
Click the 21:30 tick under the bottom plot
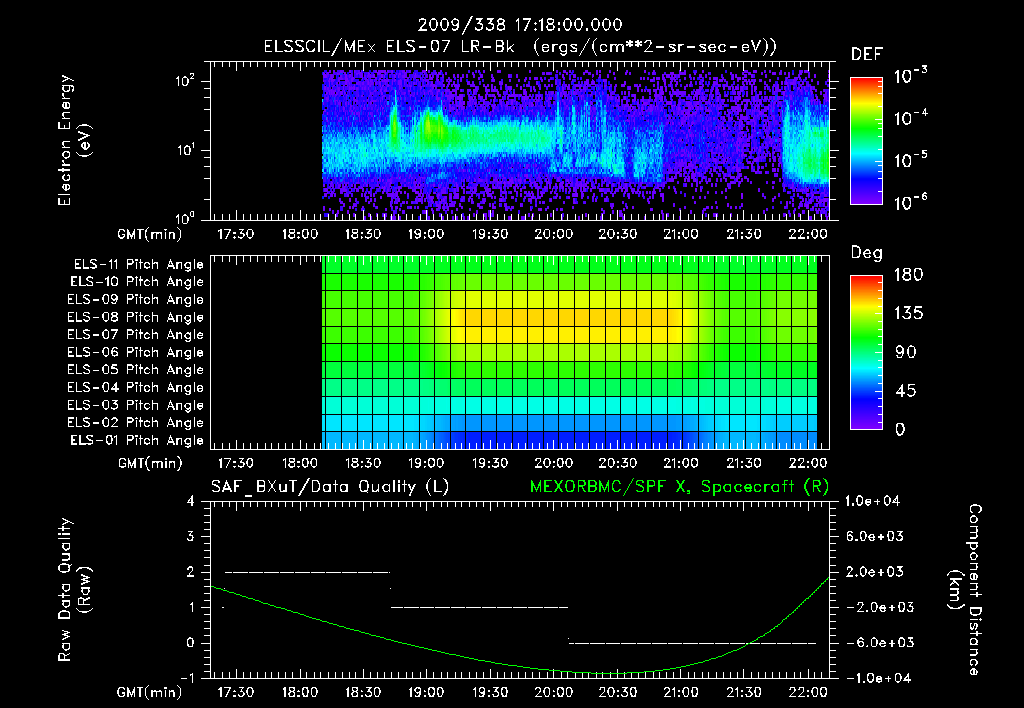[x=744, y=692]
